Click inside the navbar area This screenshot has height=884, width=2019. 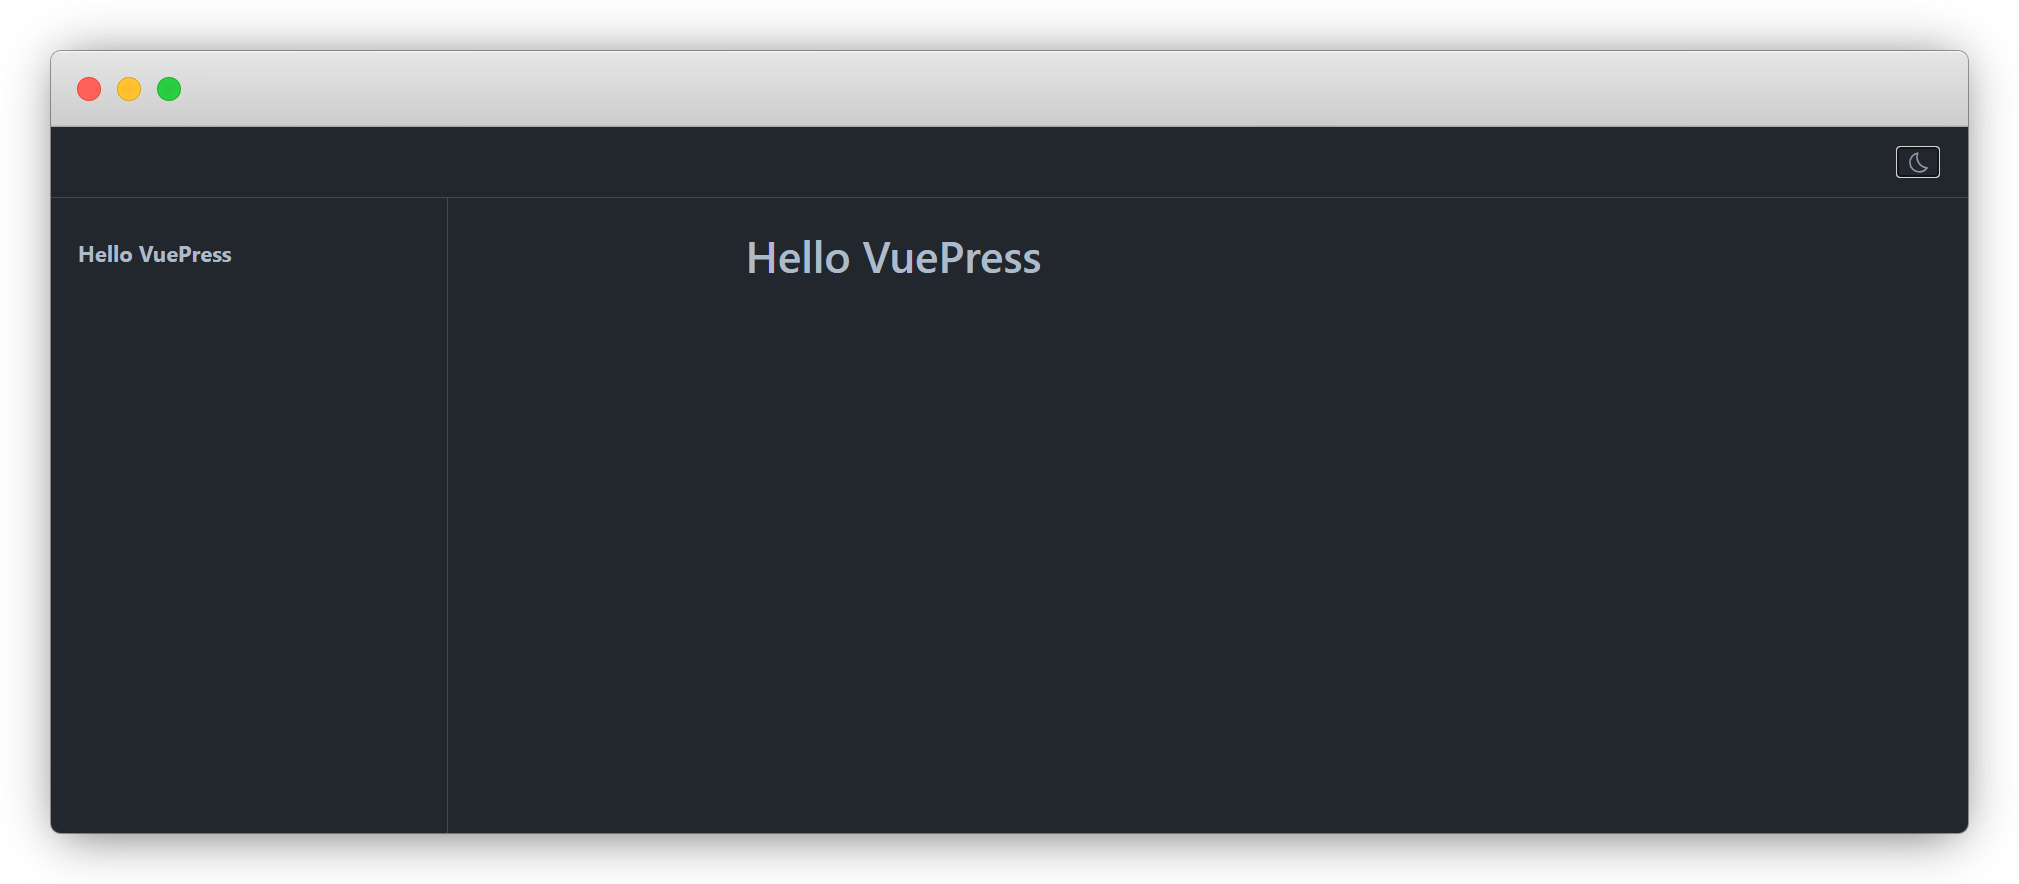point(1000,161)
